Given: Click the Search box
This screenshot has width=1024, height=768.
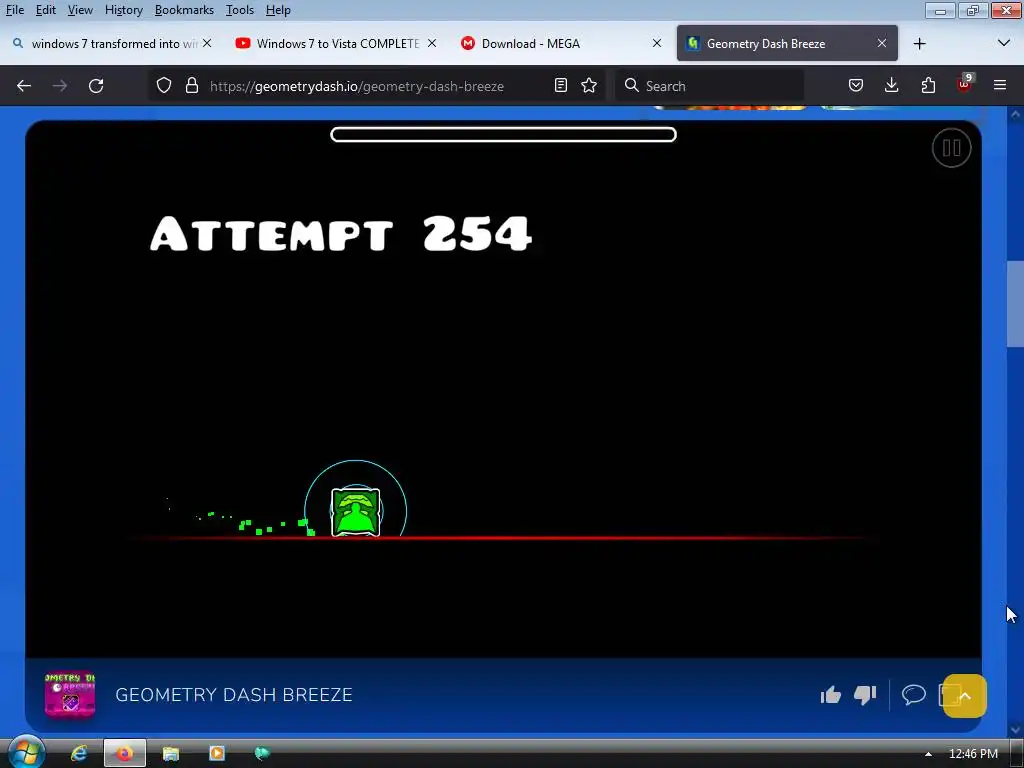Looking at the screenshot, I should pos(709,86).
